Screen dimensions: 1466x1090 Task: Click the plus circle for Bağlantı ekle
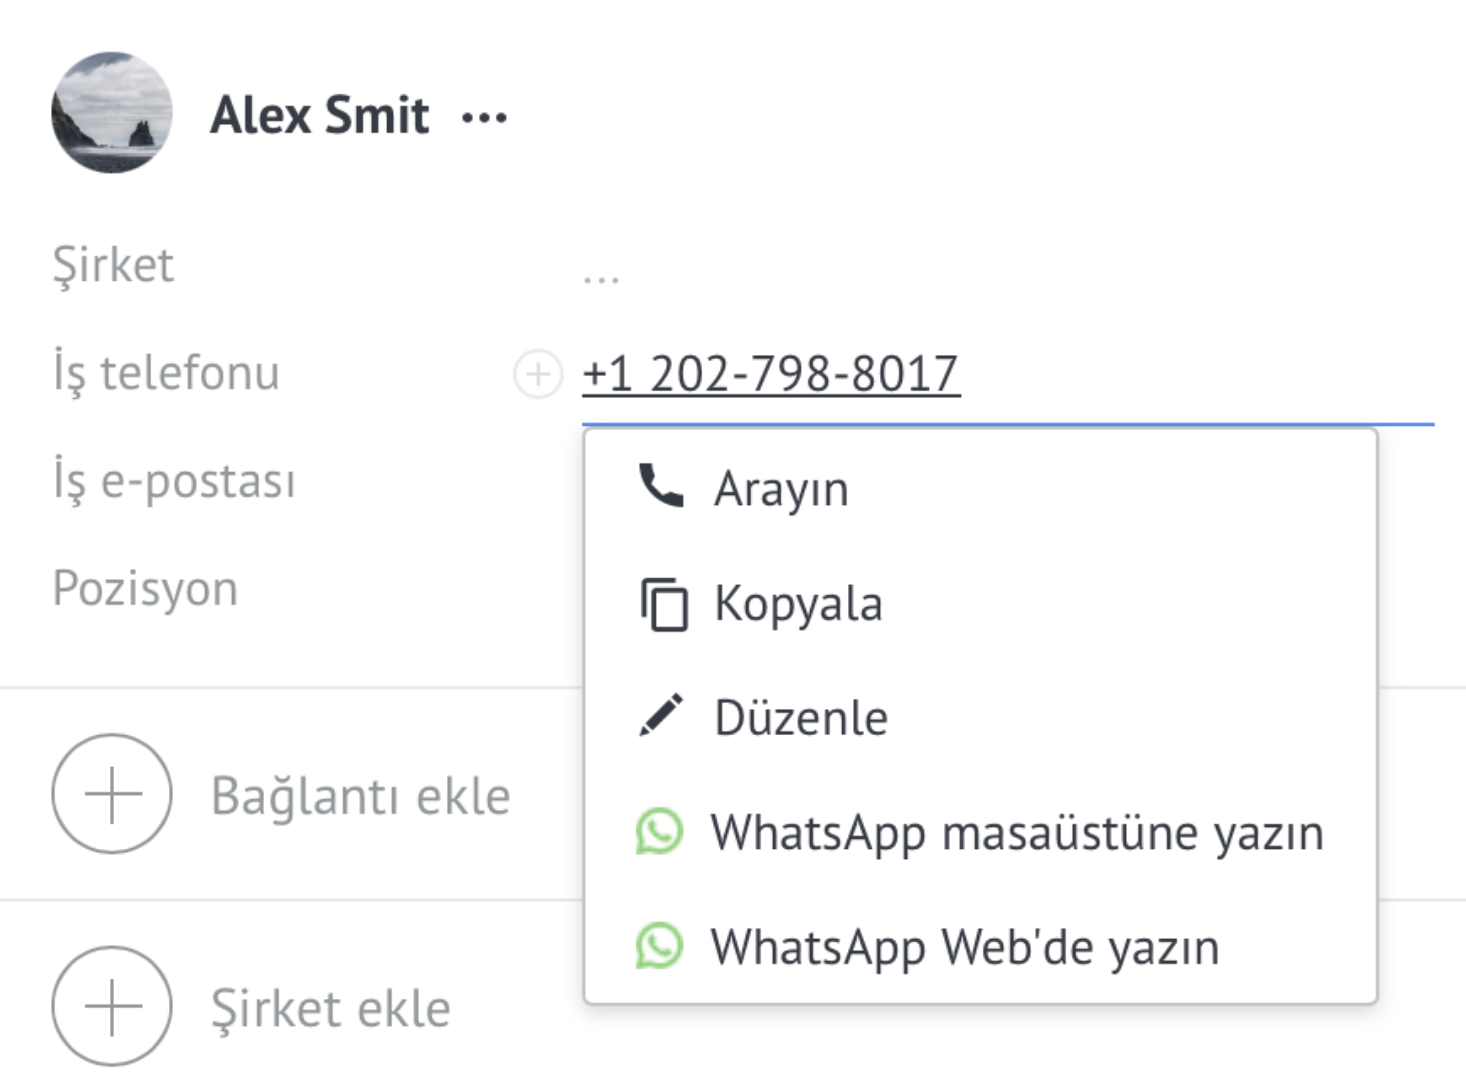[x=112, y=794]
